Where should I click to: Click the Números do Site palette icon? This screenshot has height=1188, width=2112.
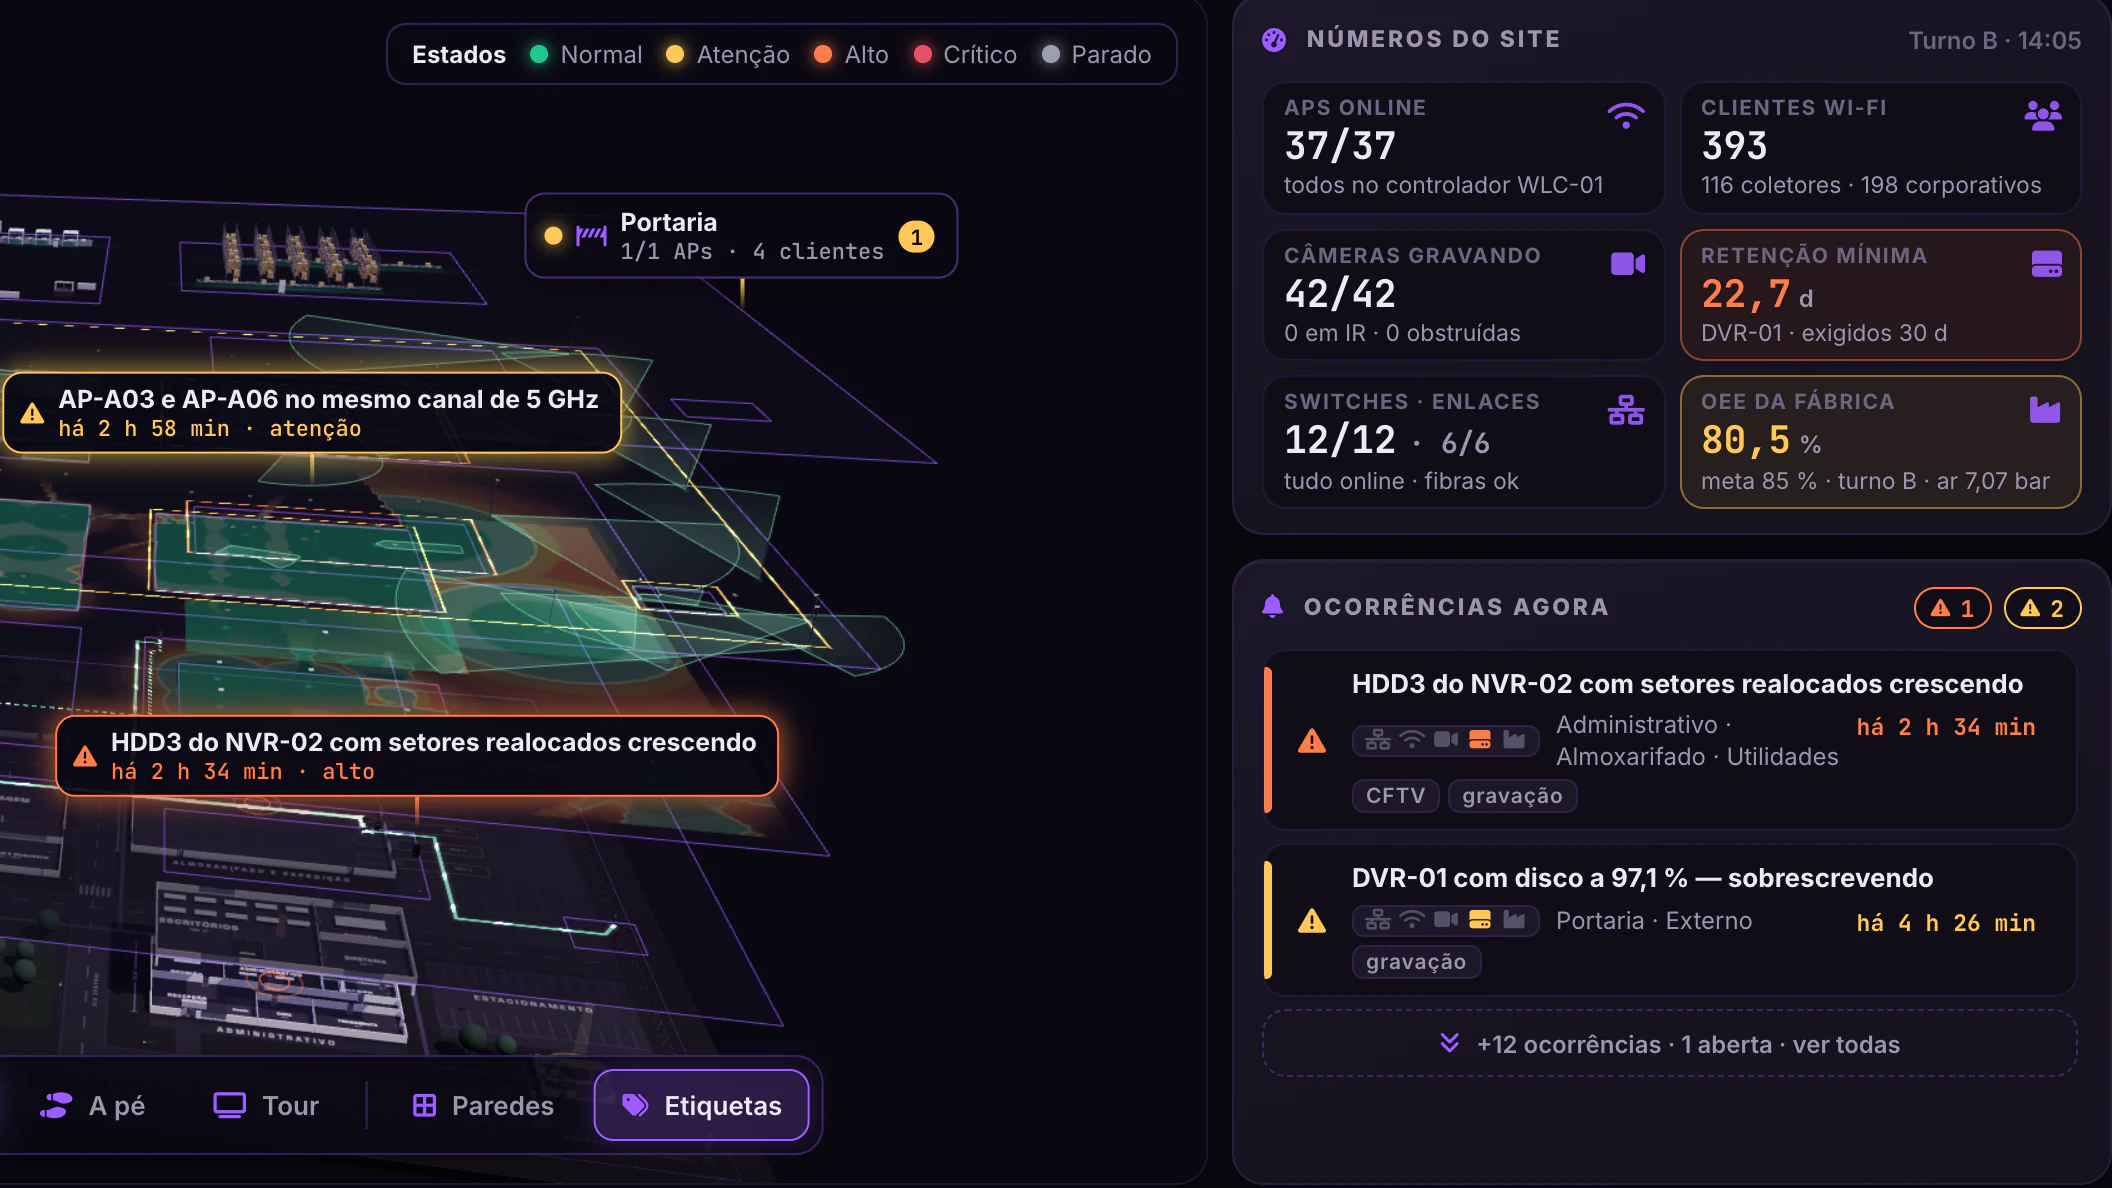click(x=1274, y=39)
